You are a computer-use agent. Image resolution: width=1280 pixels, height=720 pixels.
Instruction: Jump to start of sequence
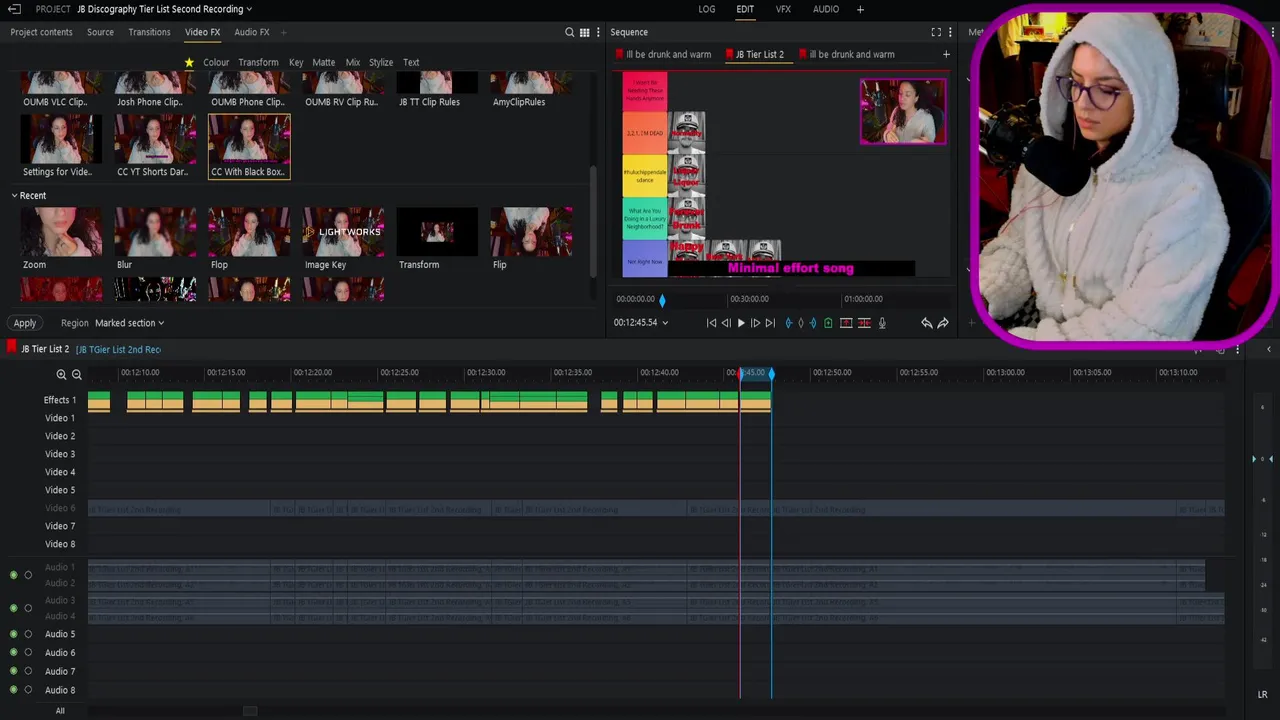(711, 323)
